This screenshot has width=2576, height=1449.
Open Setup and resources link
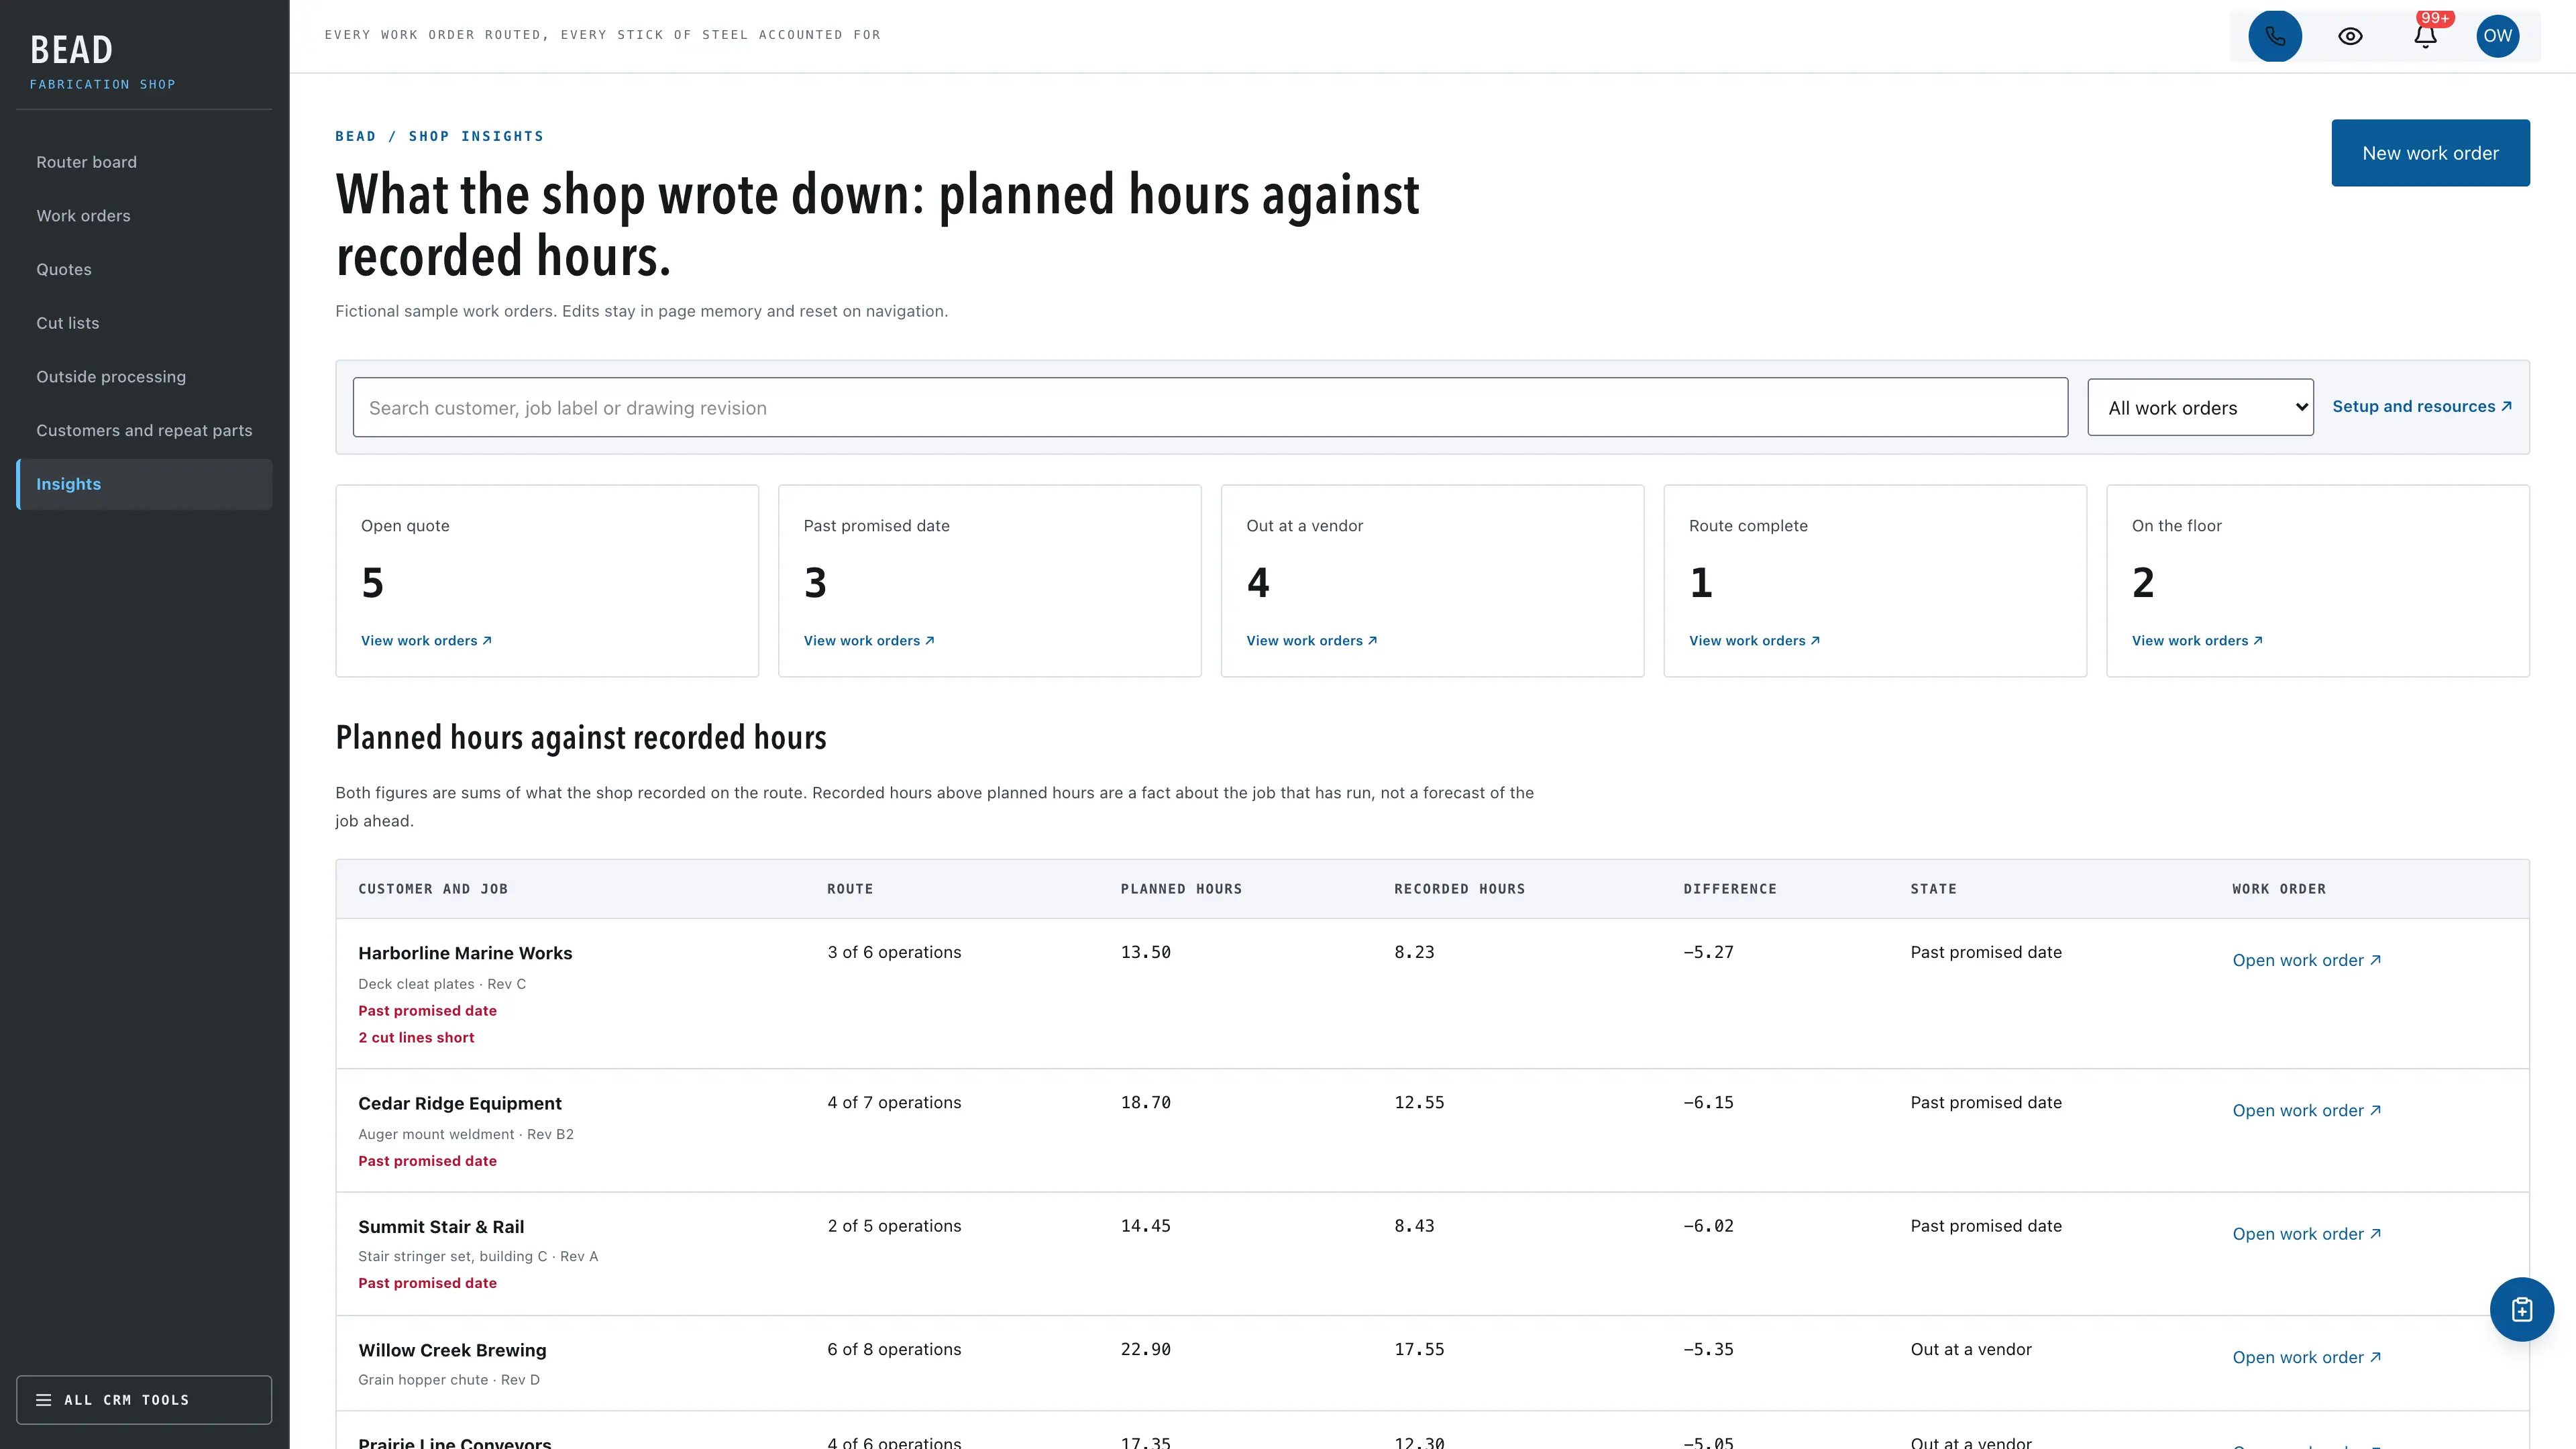(2421, 406)
